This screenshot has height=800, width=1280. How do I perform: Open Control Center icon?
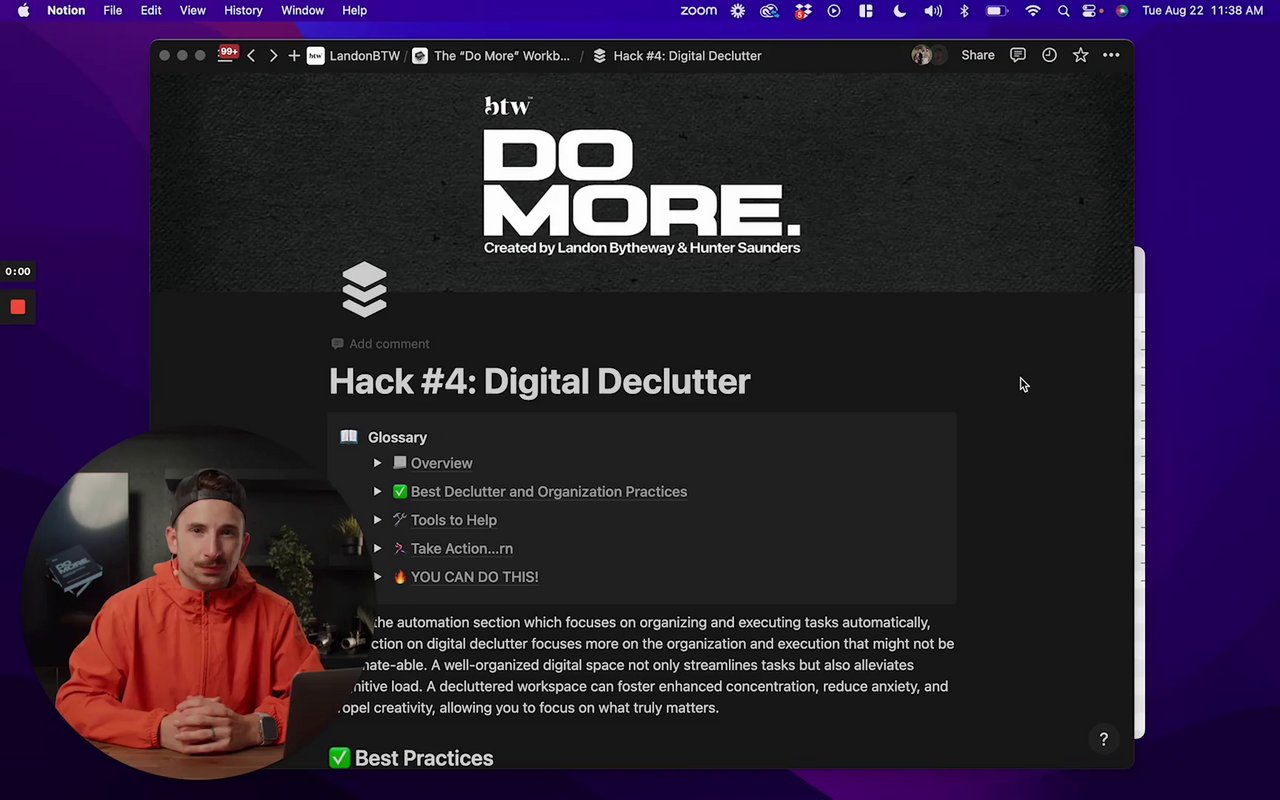point(1091,10)
